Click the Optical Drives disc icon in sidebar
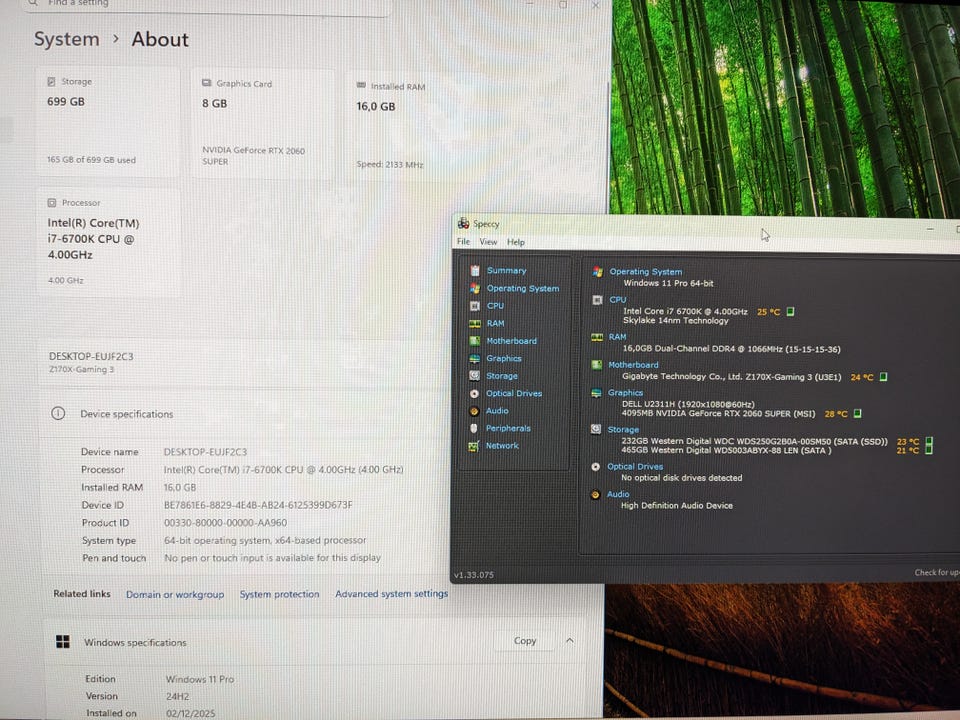Image resolution: width=960 pixels, height=720 pixels. click(x=474, y=394)
